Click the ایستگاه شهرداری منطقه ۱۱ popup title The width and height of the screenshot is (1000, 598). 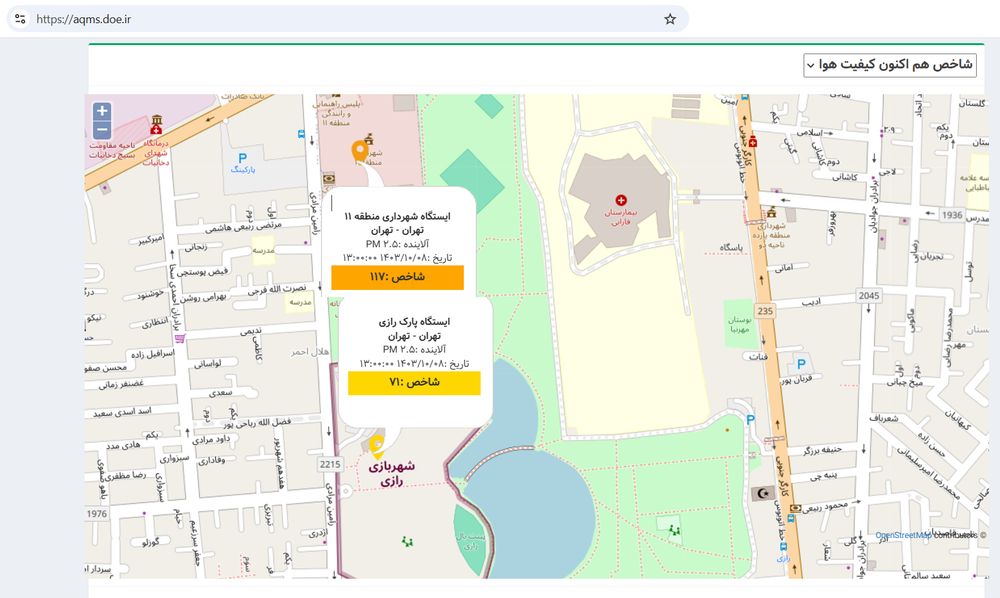click(397, 216)
